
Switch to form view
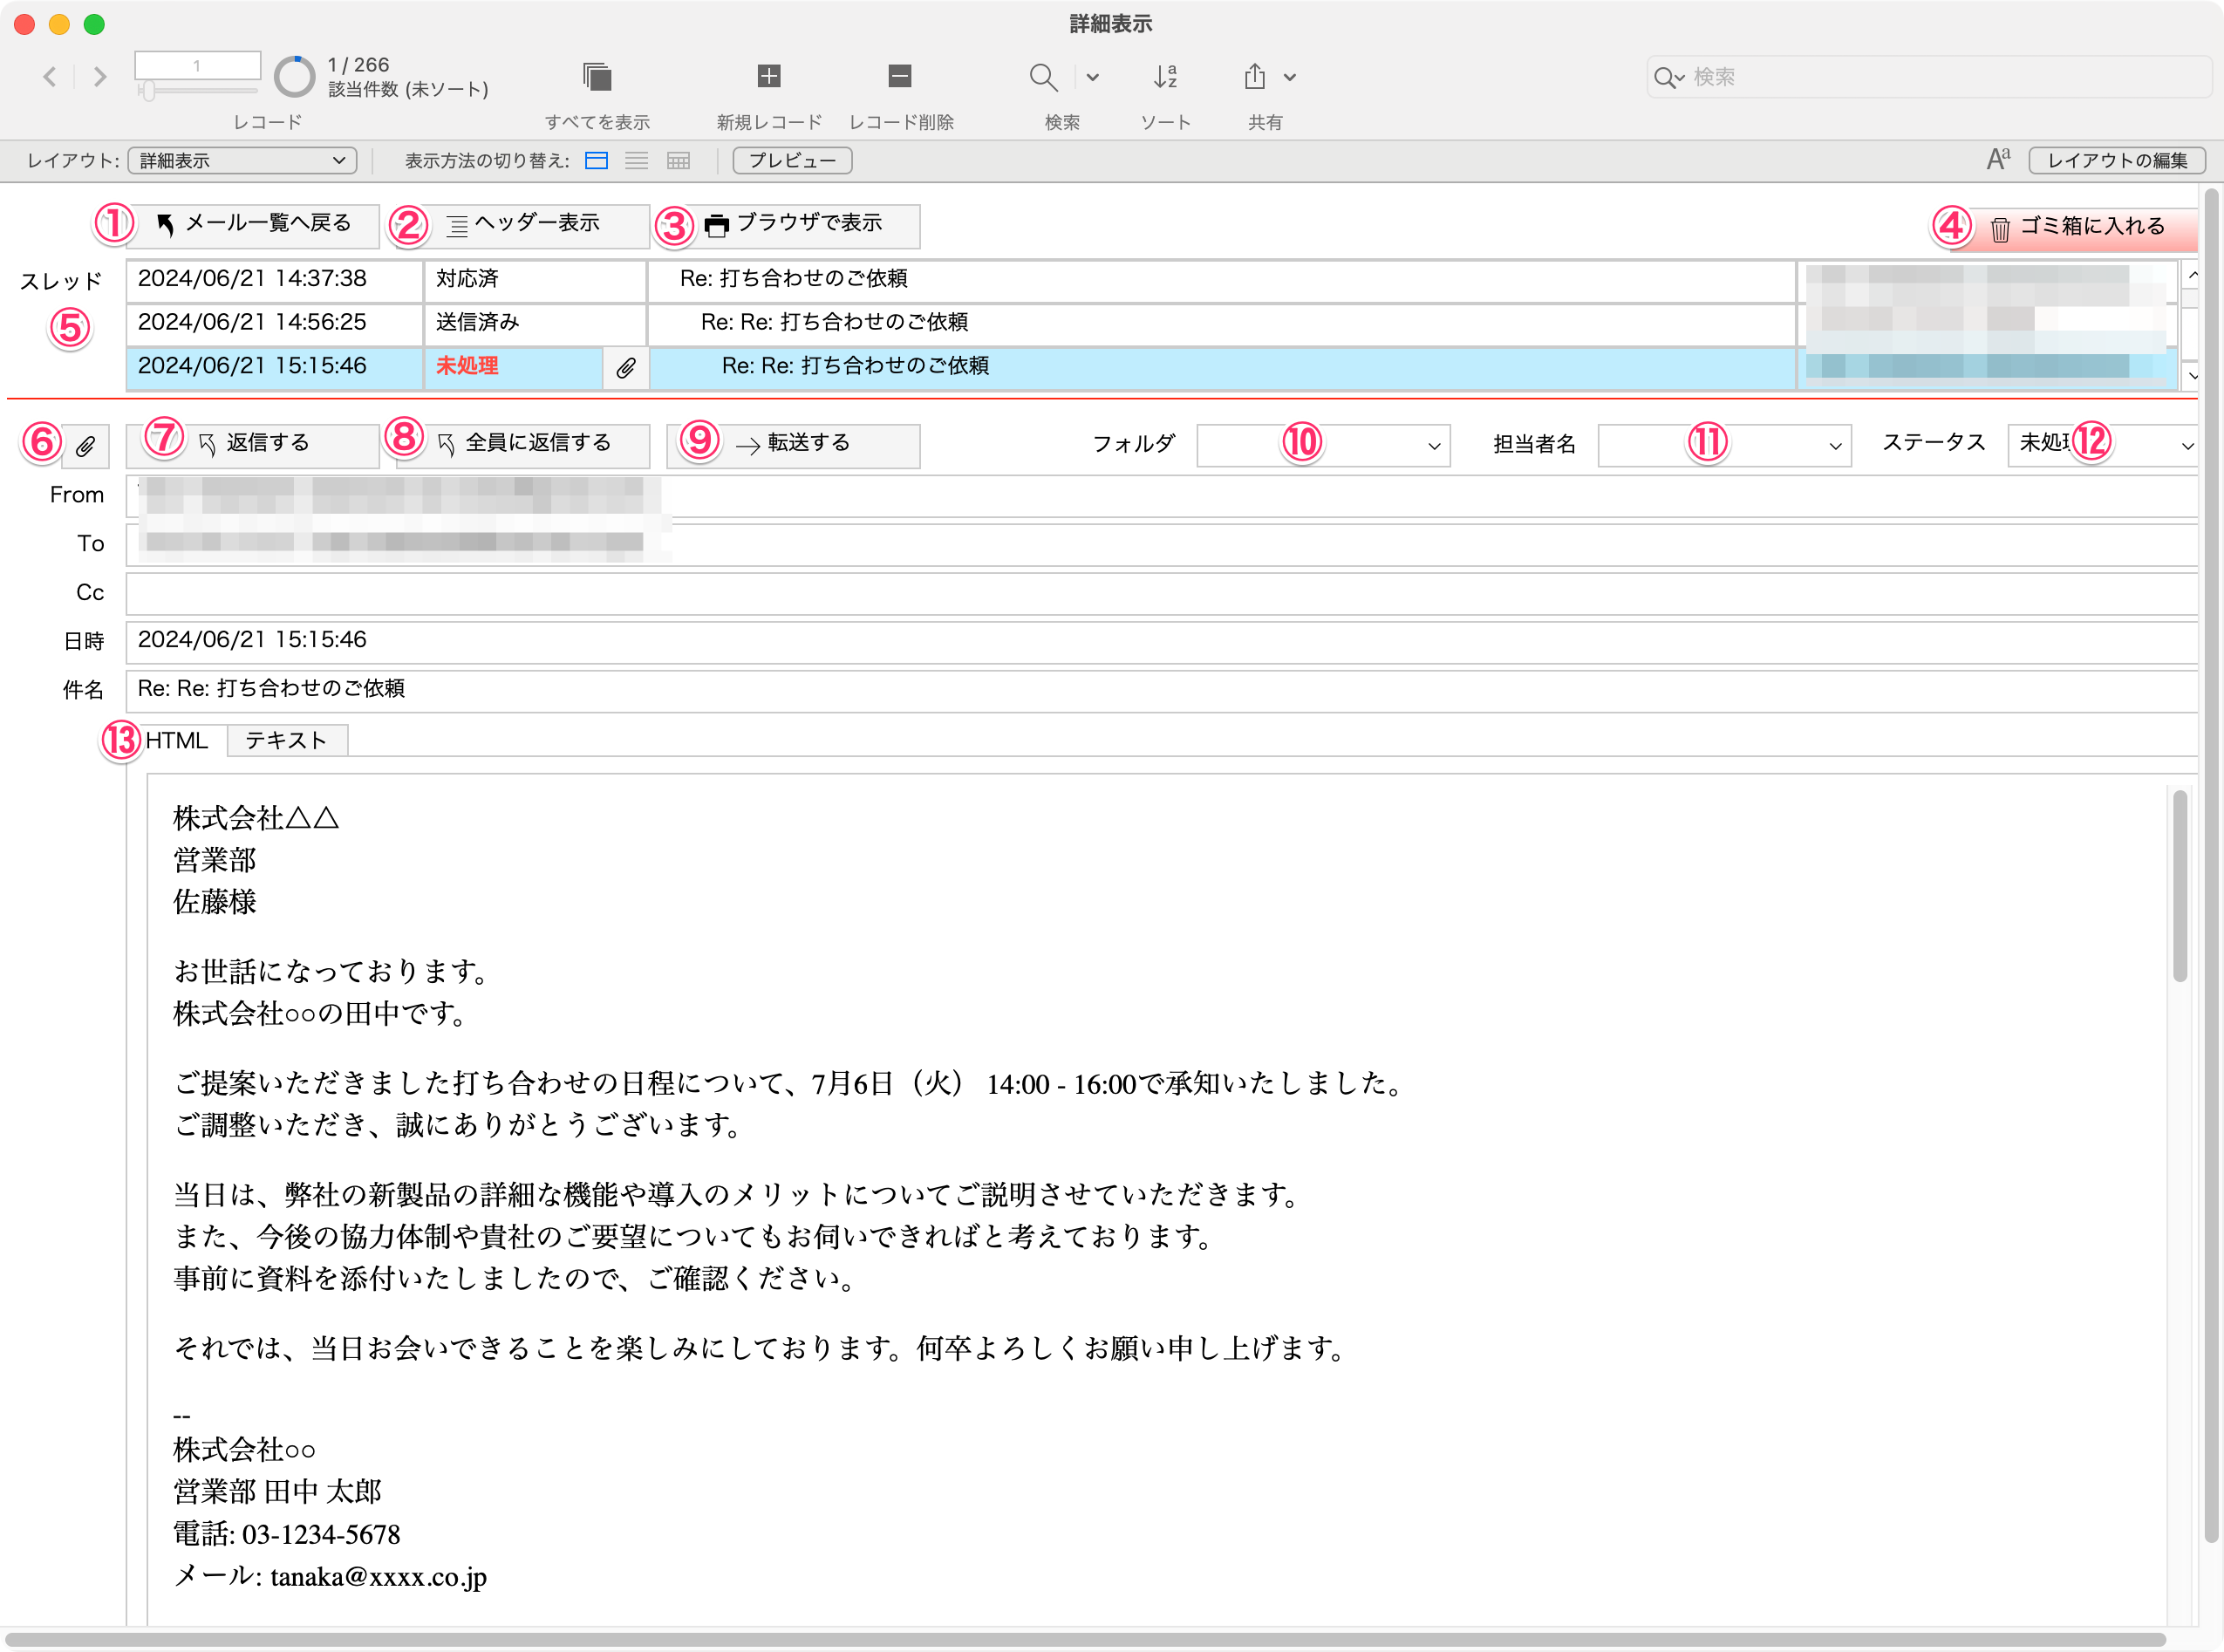pyautogui.click(x=596, y=161)
